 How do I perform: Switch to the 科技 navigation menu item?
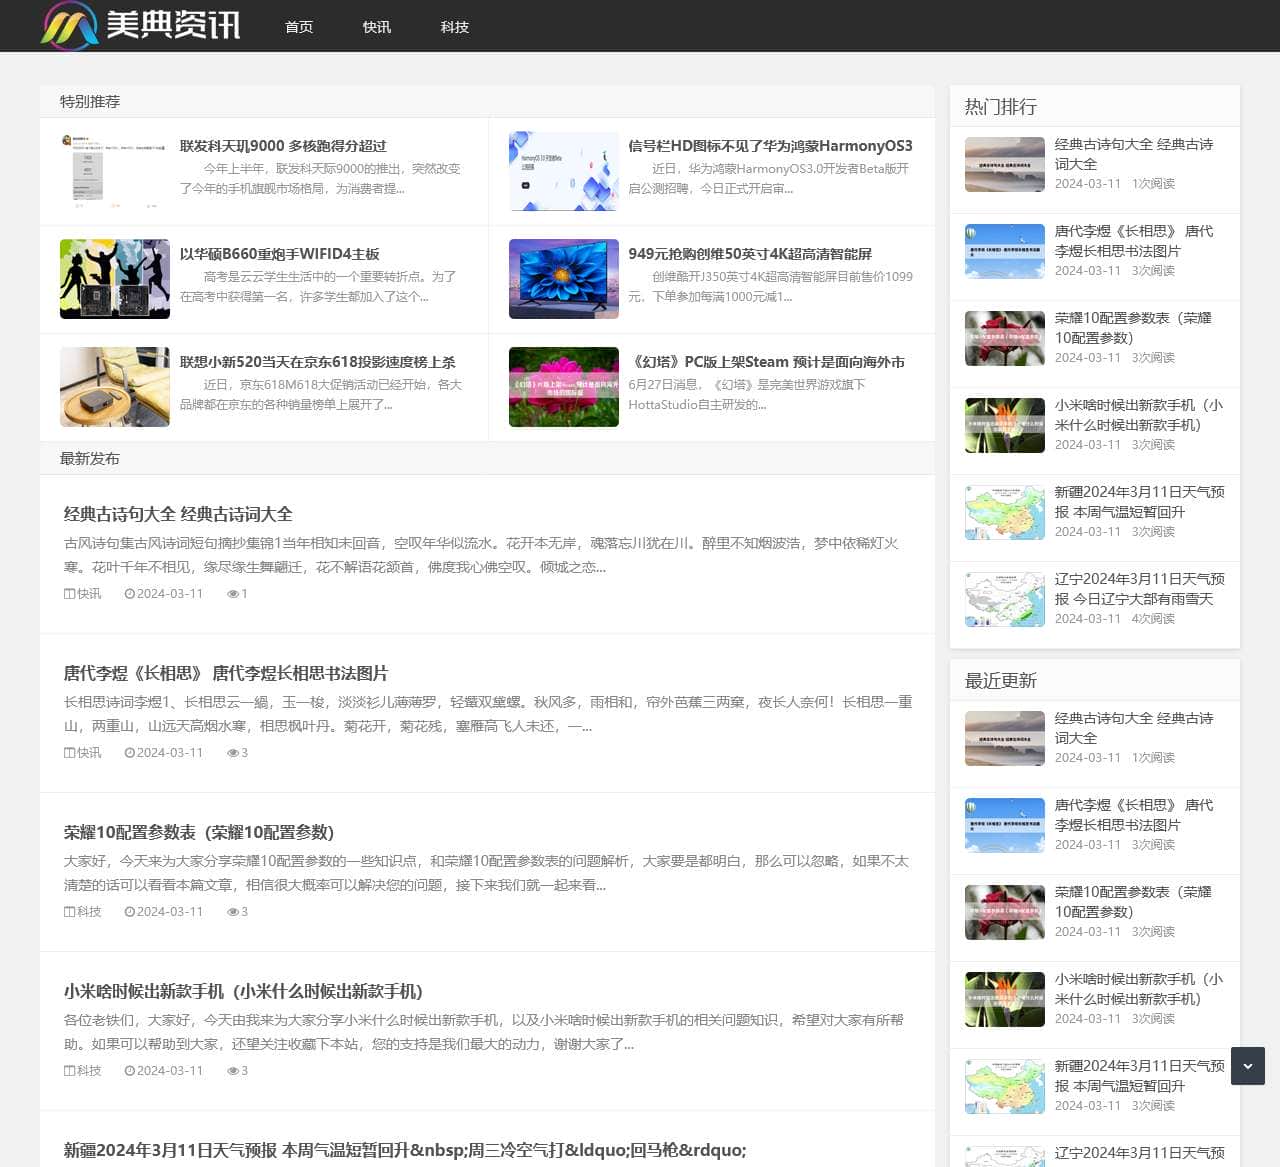(455, 27)
